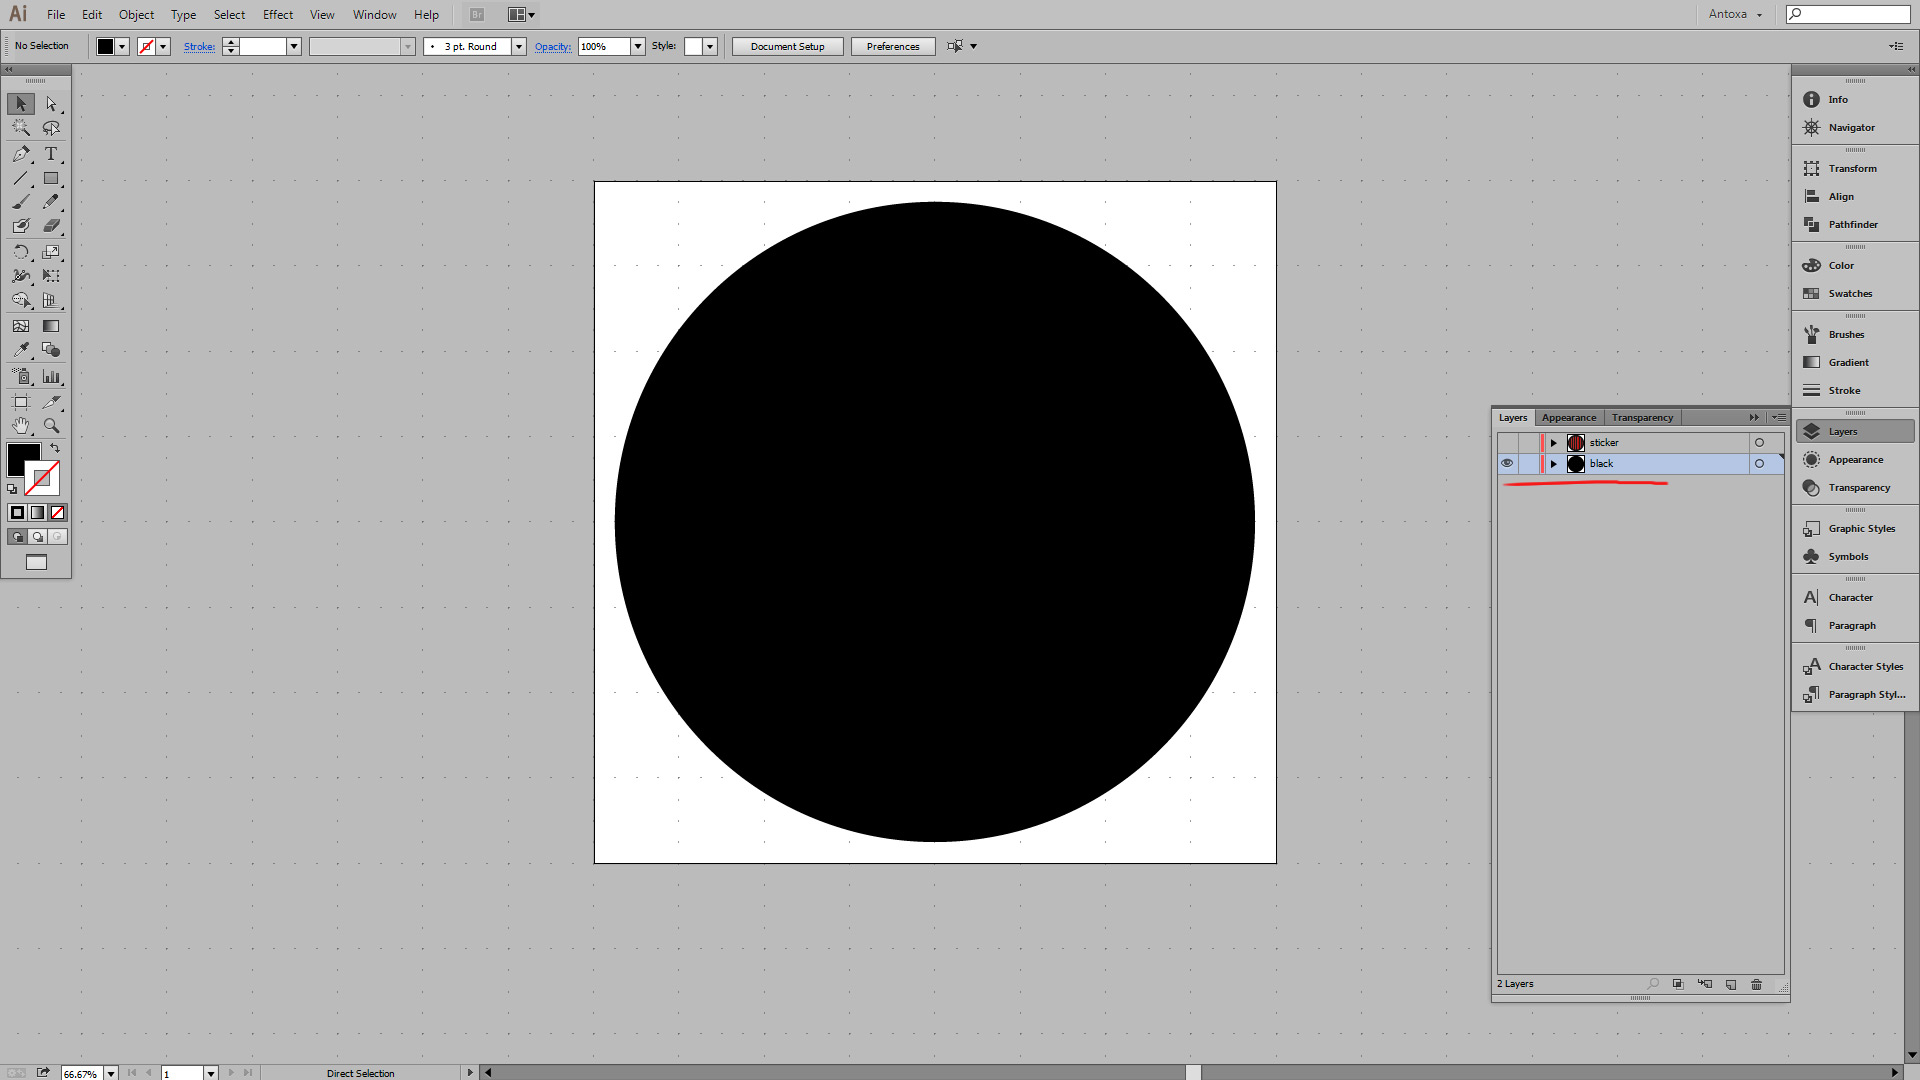Open the Effect menu
This screenshot has height=1080, width=1920.
(277, 15)
